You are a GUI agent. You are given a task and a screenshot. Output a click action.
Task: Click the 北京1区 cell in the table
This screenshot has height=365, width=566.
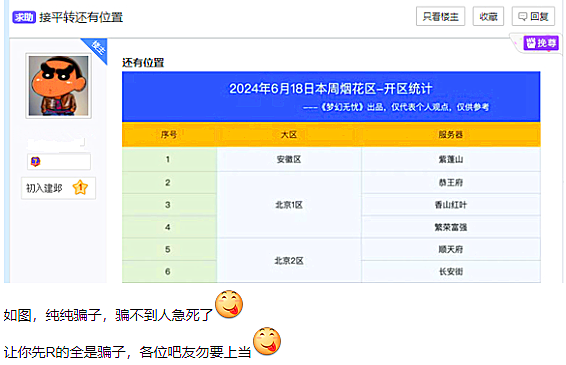[289, 205]
